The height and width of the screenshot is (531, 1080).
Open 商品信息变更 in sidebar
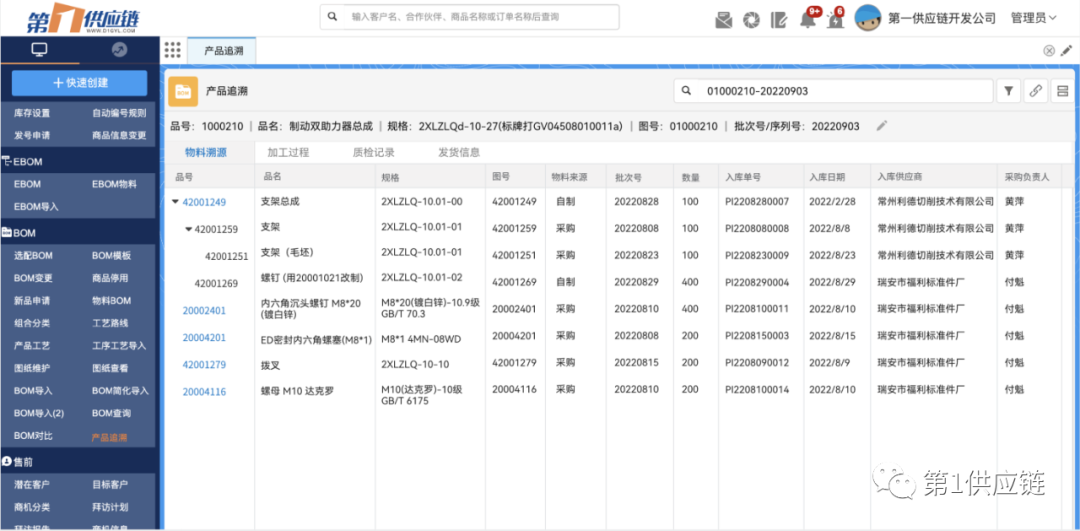[119, 135]
